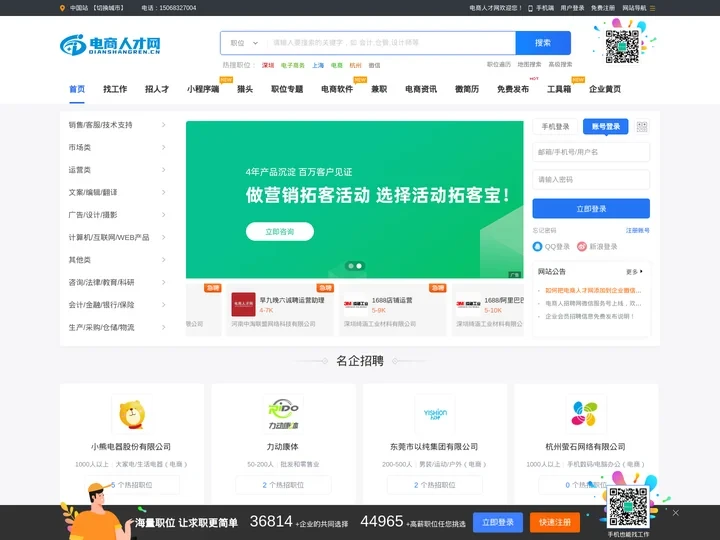This screenshot has width=720, height=540.
Task: Open the 招人才 nav item
Action: click(x=157, y=89)
